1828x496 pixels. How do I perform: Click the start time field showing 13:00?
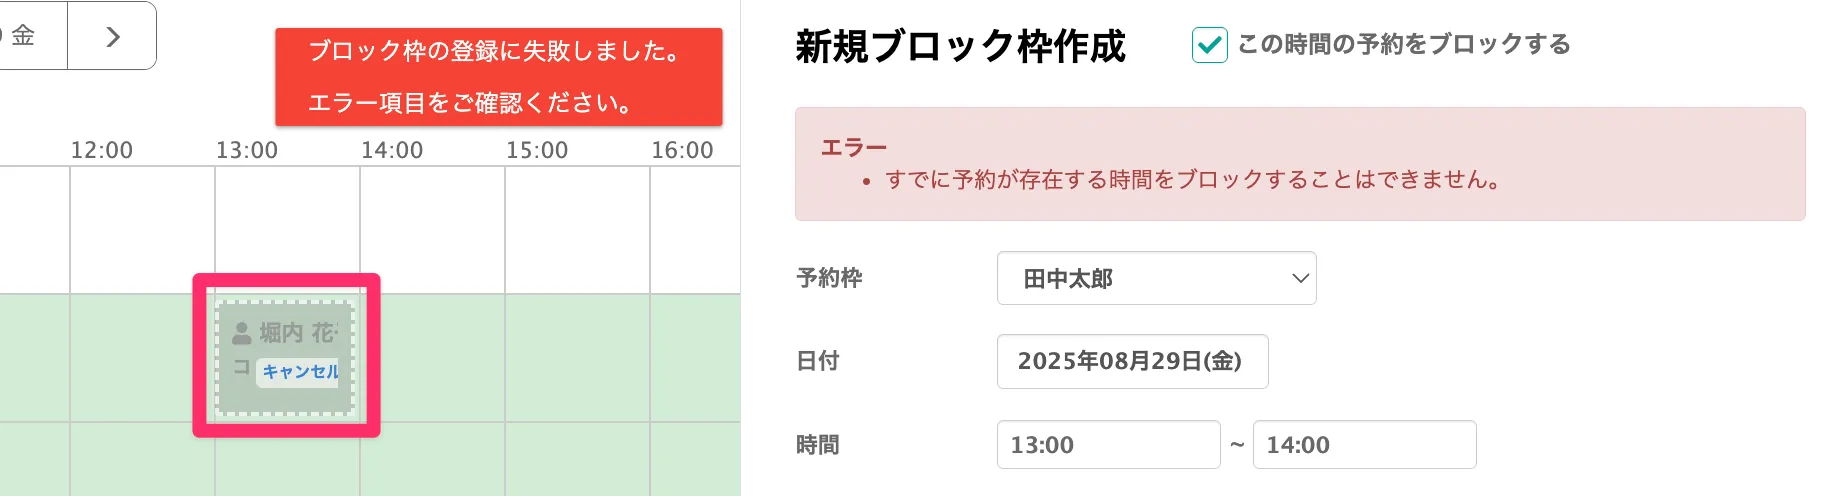coord(1108,445)
